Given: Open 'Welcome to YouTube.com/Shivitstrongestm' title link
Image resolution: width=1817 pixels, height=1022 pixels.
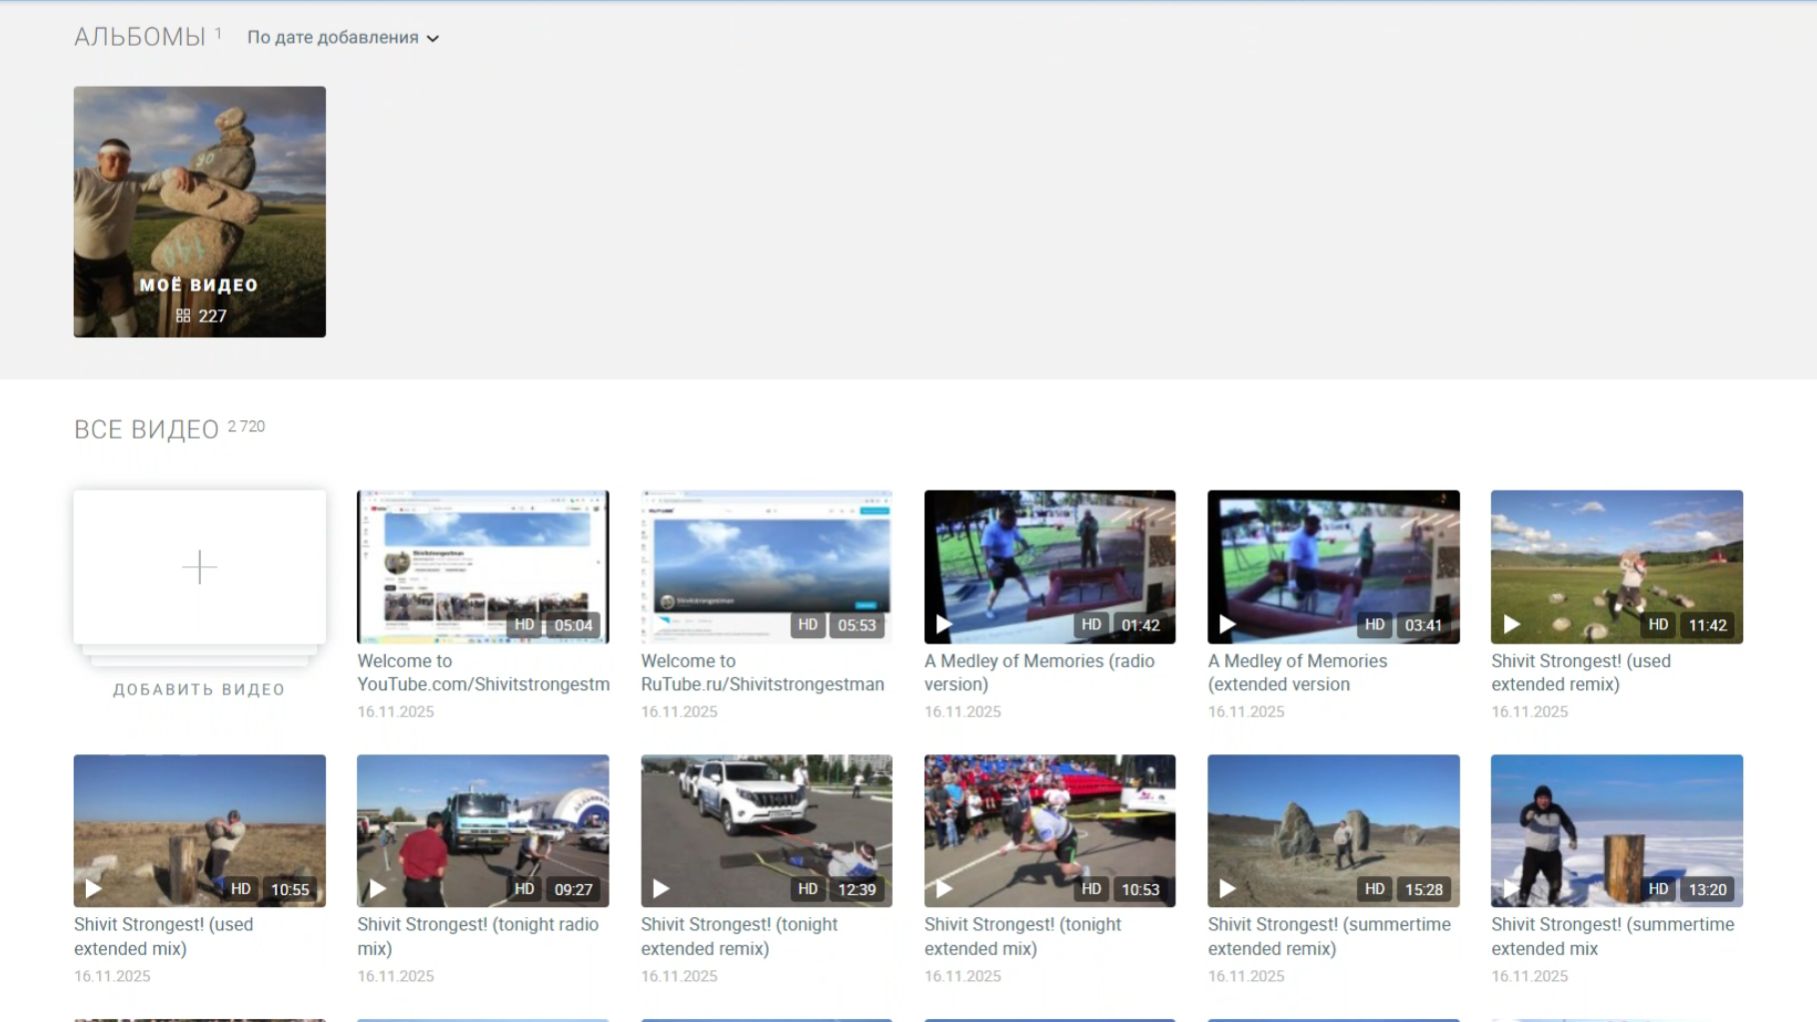Looking at the screenshot, I should click(482, 672).
